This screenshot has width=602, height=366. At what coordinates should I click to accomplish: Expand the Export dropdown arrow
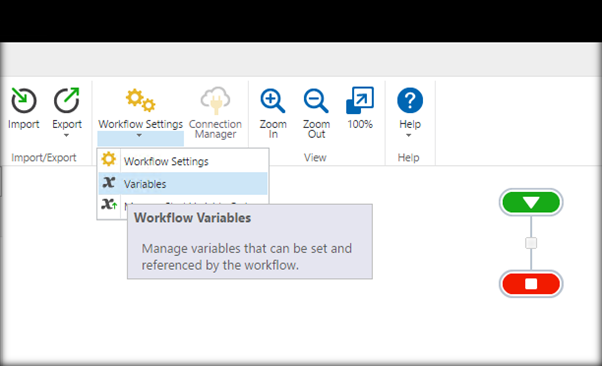click(66, 135)
